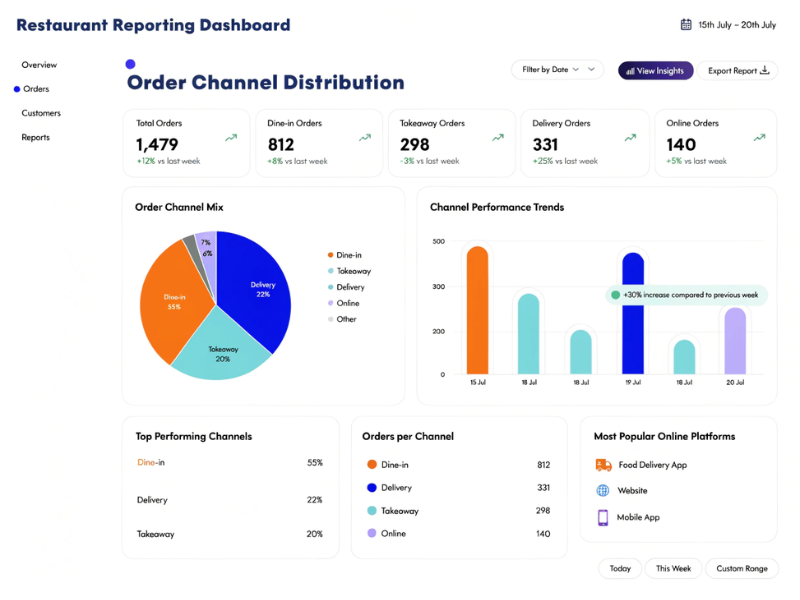
Task: Click the Export Report button
Action: click(x=738, y=70)
